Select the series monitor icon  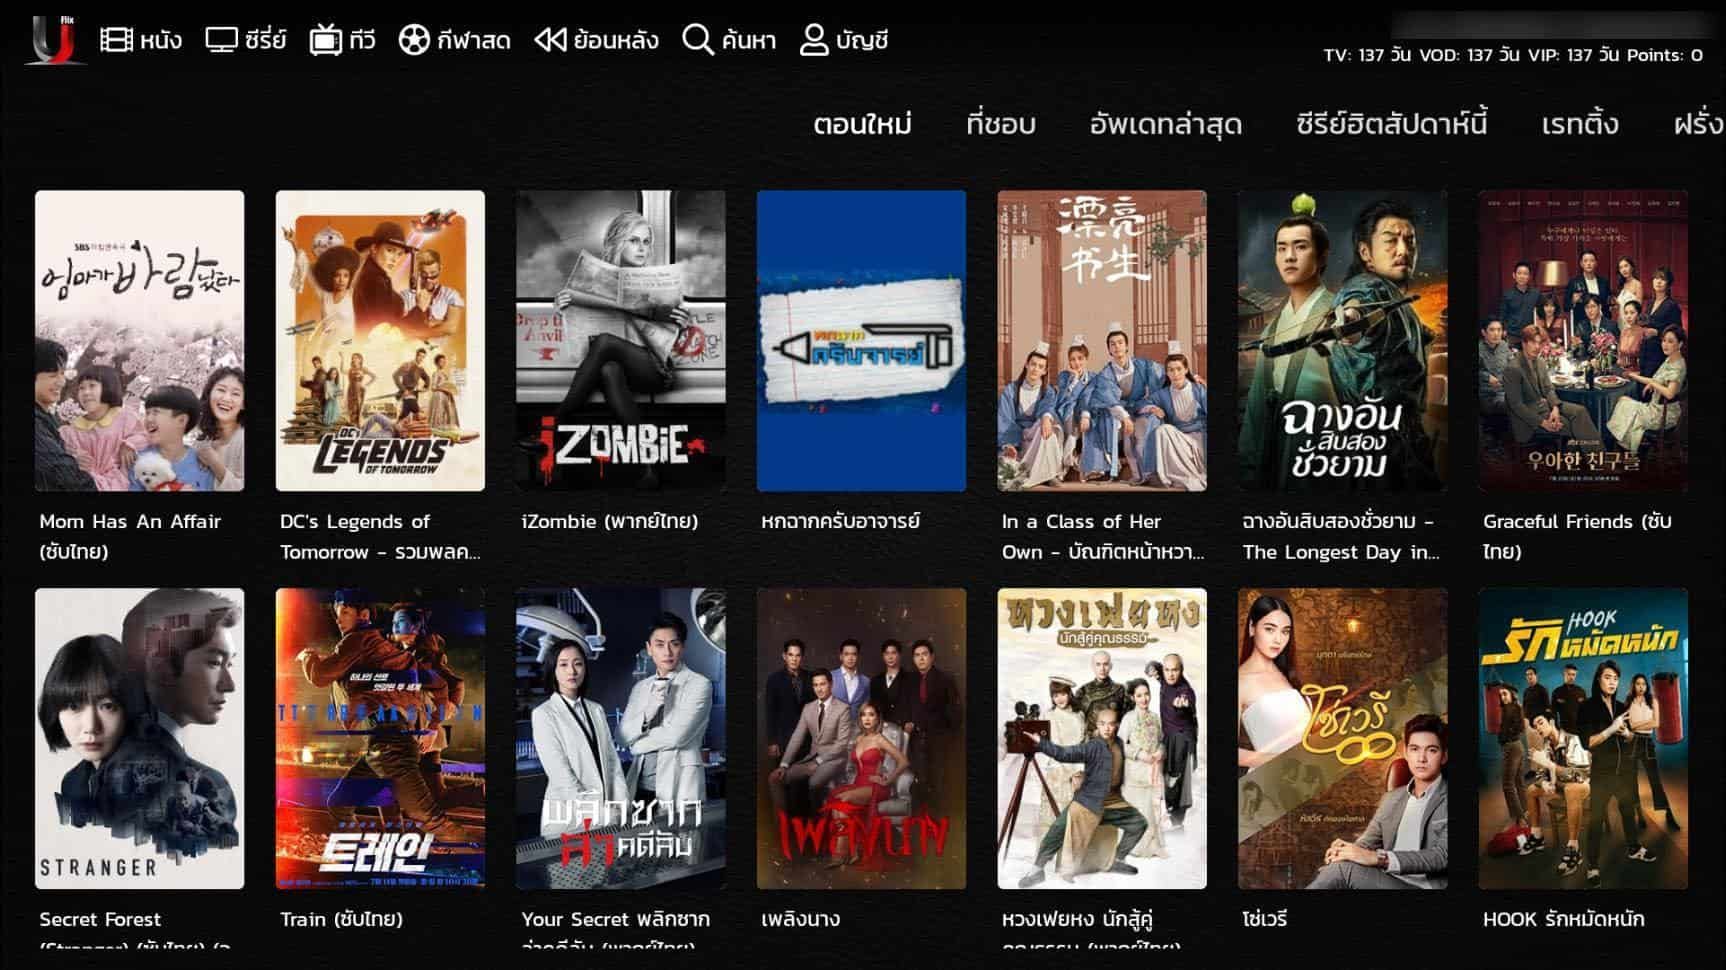coord(221,40)
